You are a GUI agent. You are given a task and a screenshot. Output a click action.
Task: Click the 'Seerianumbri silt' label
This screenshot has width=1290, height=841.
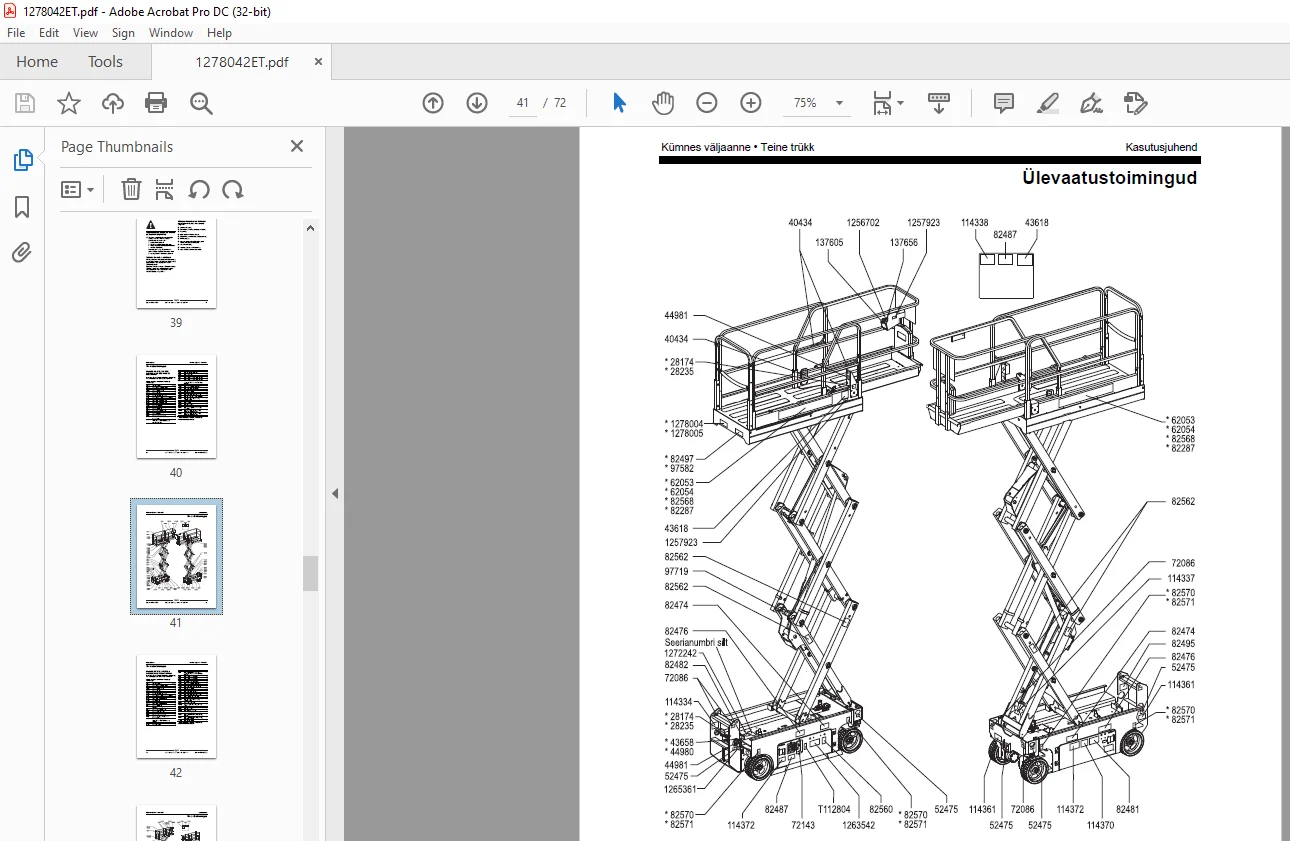(696, 642)
